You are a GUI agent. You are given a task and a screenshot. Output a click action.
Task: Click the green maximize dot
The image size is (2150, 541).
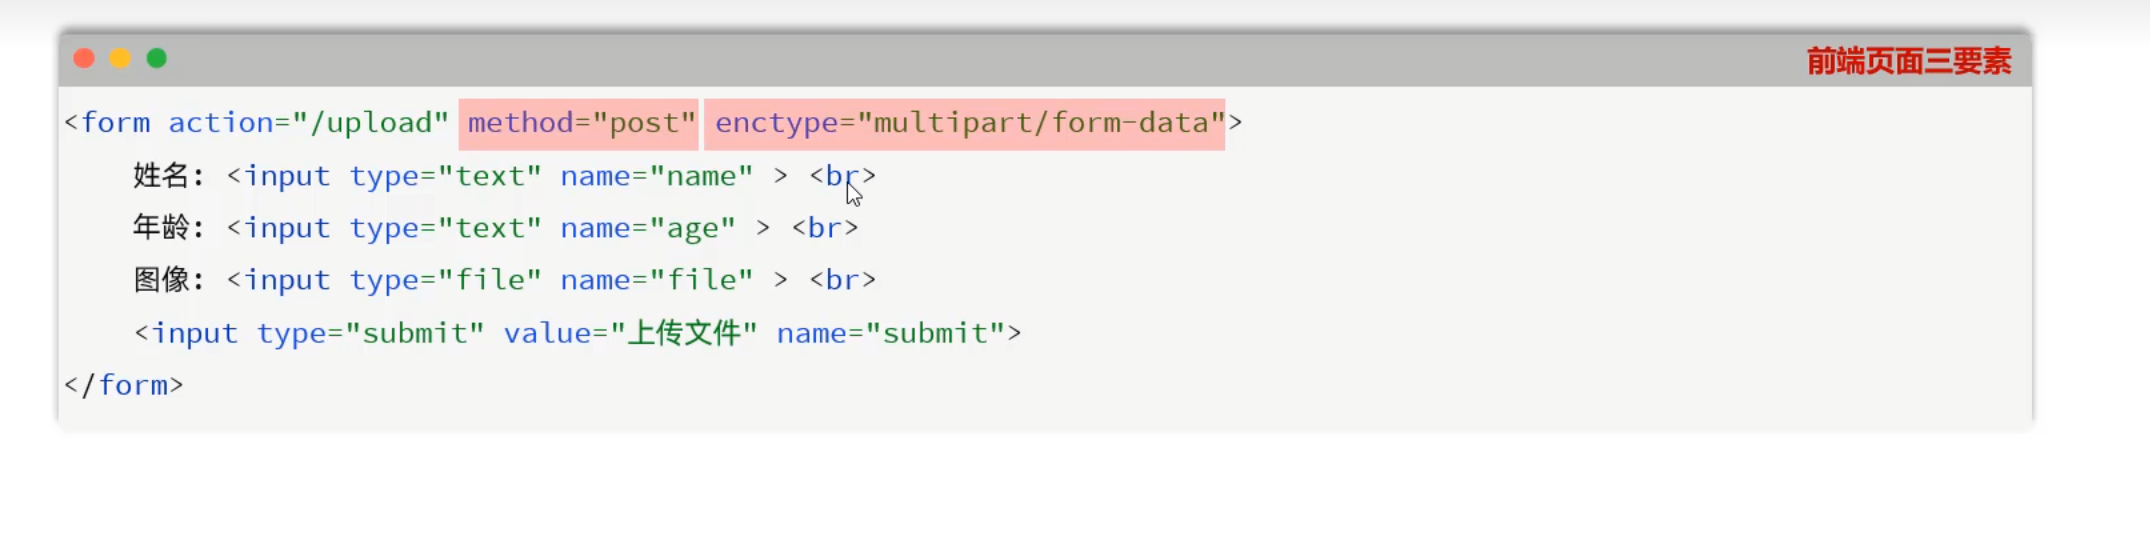click(157, 59)
